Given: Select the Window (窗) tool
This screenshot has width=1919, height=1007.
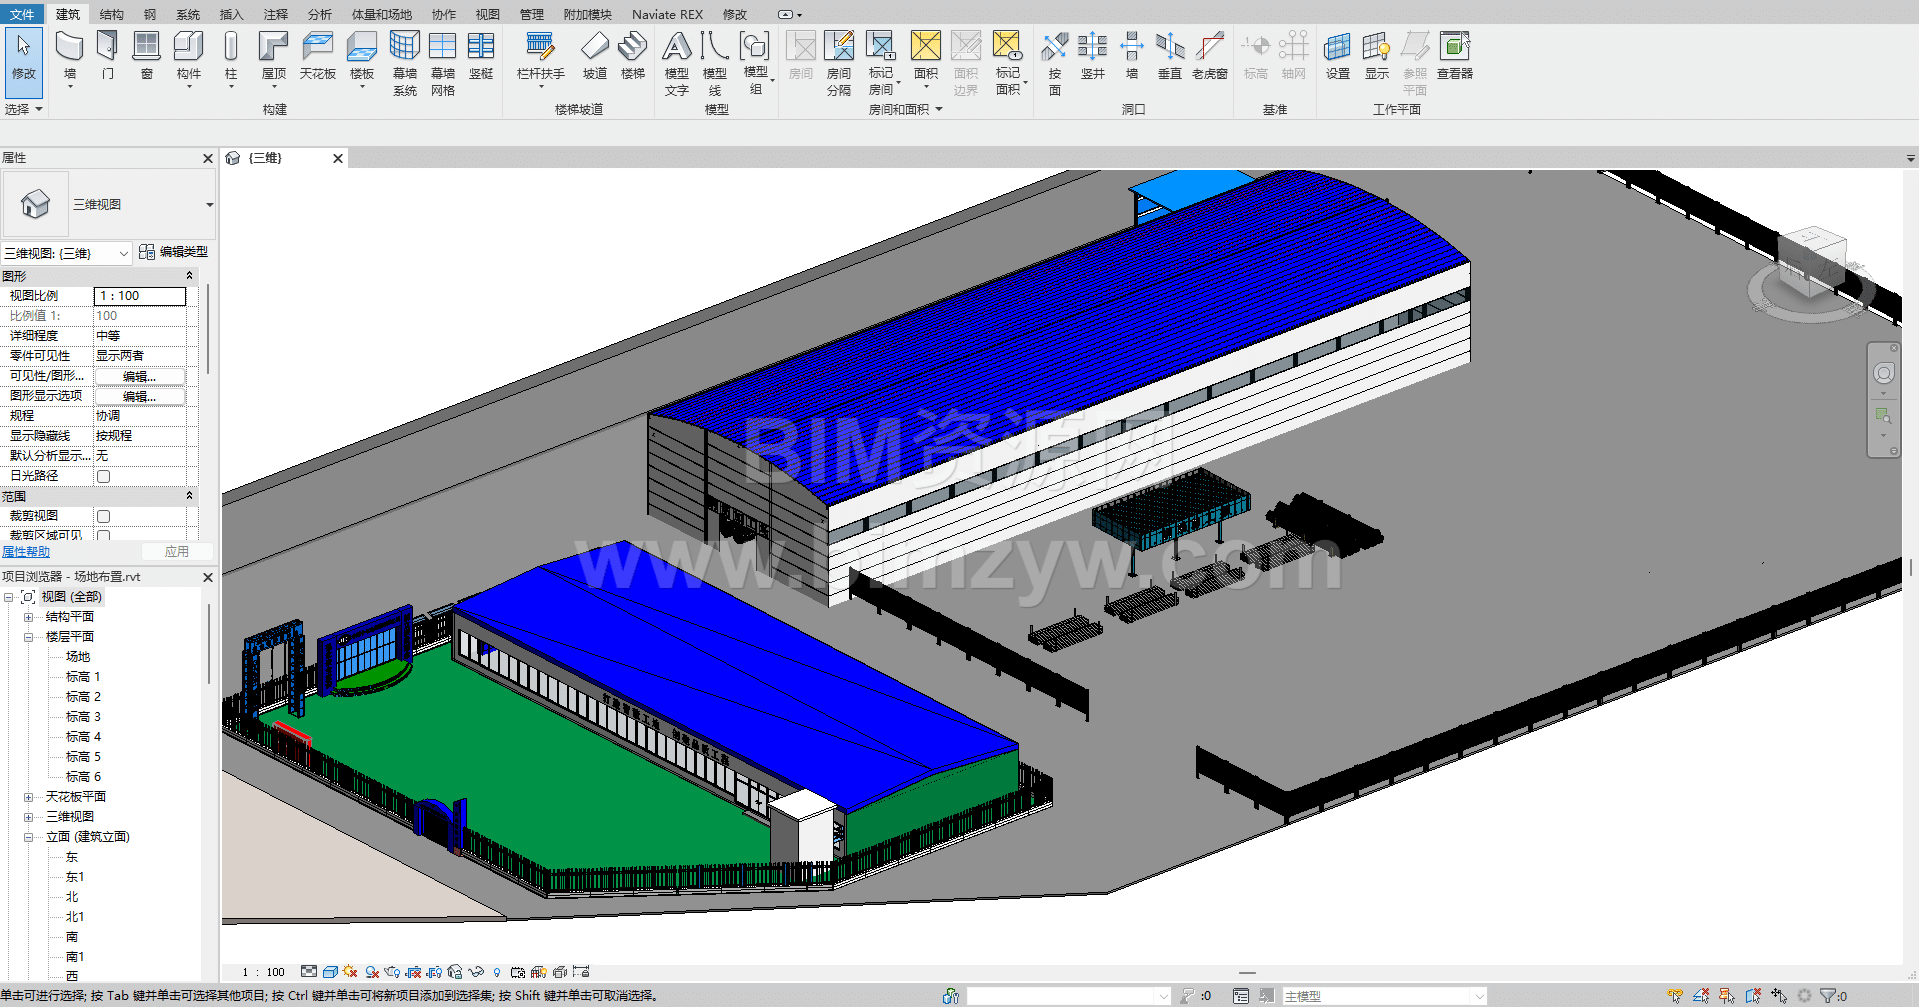Looking at the screenshot, I should [147, 55].
